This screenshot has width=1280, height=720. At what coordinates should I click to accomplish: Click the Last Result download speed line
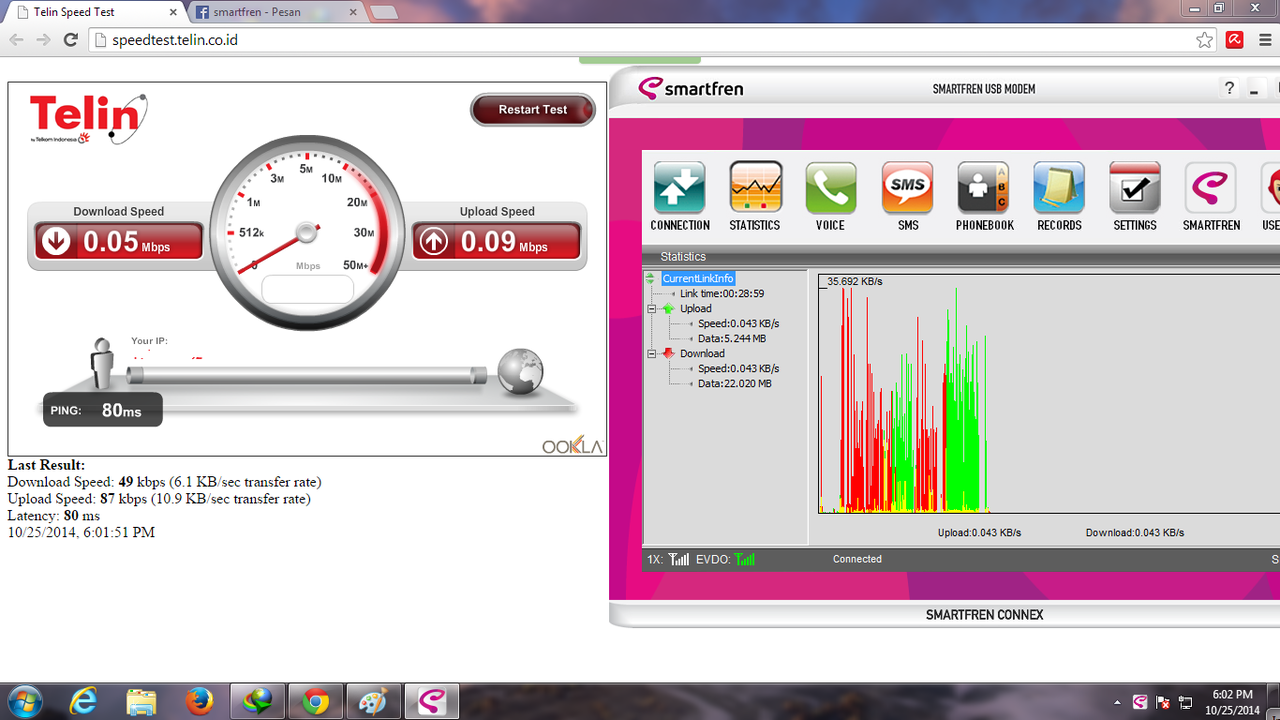point(164,482)
